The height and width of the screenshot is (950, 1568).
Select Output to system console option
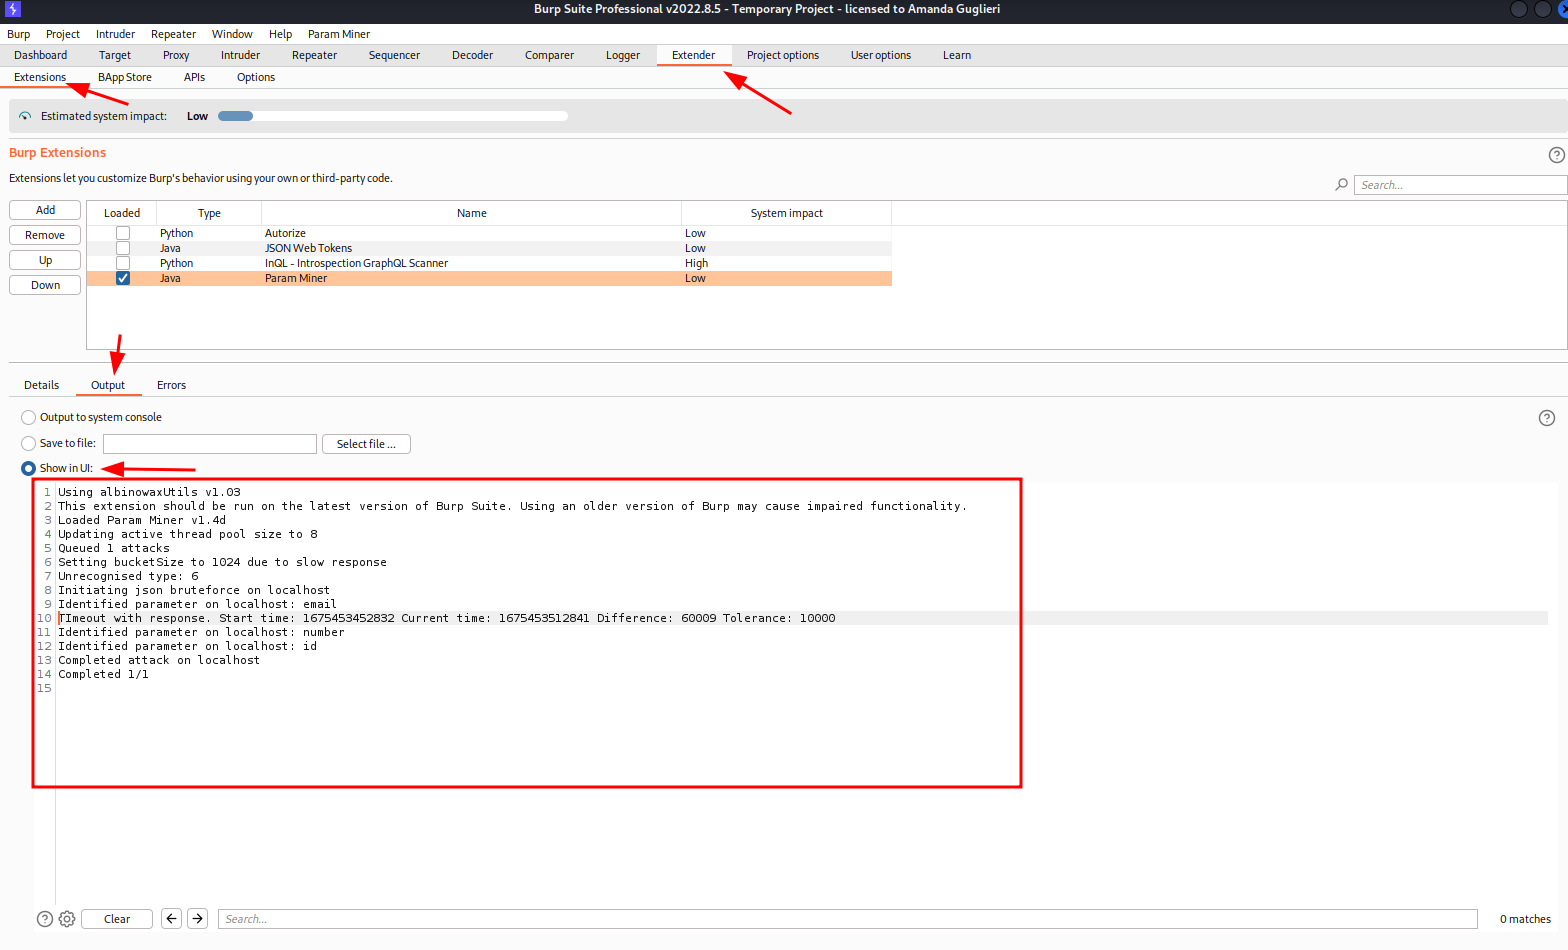(28, 417)
